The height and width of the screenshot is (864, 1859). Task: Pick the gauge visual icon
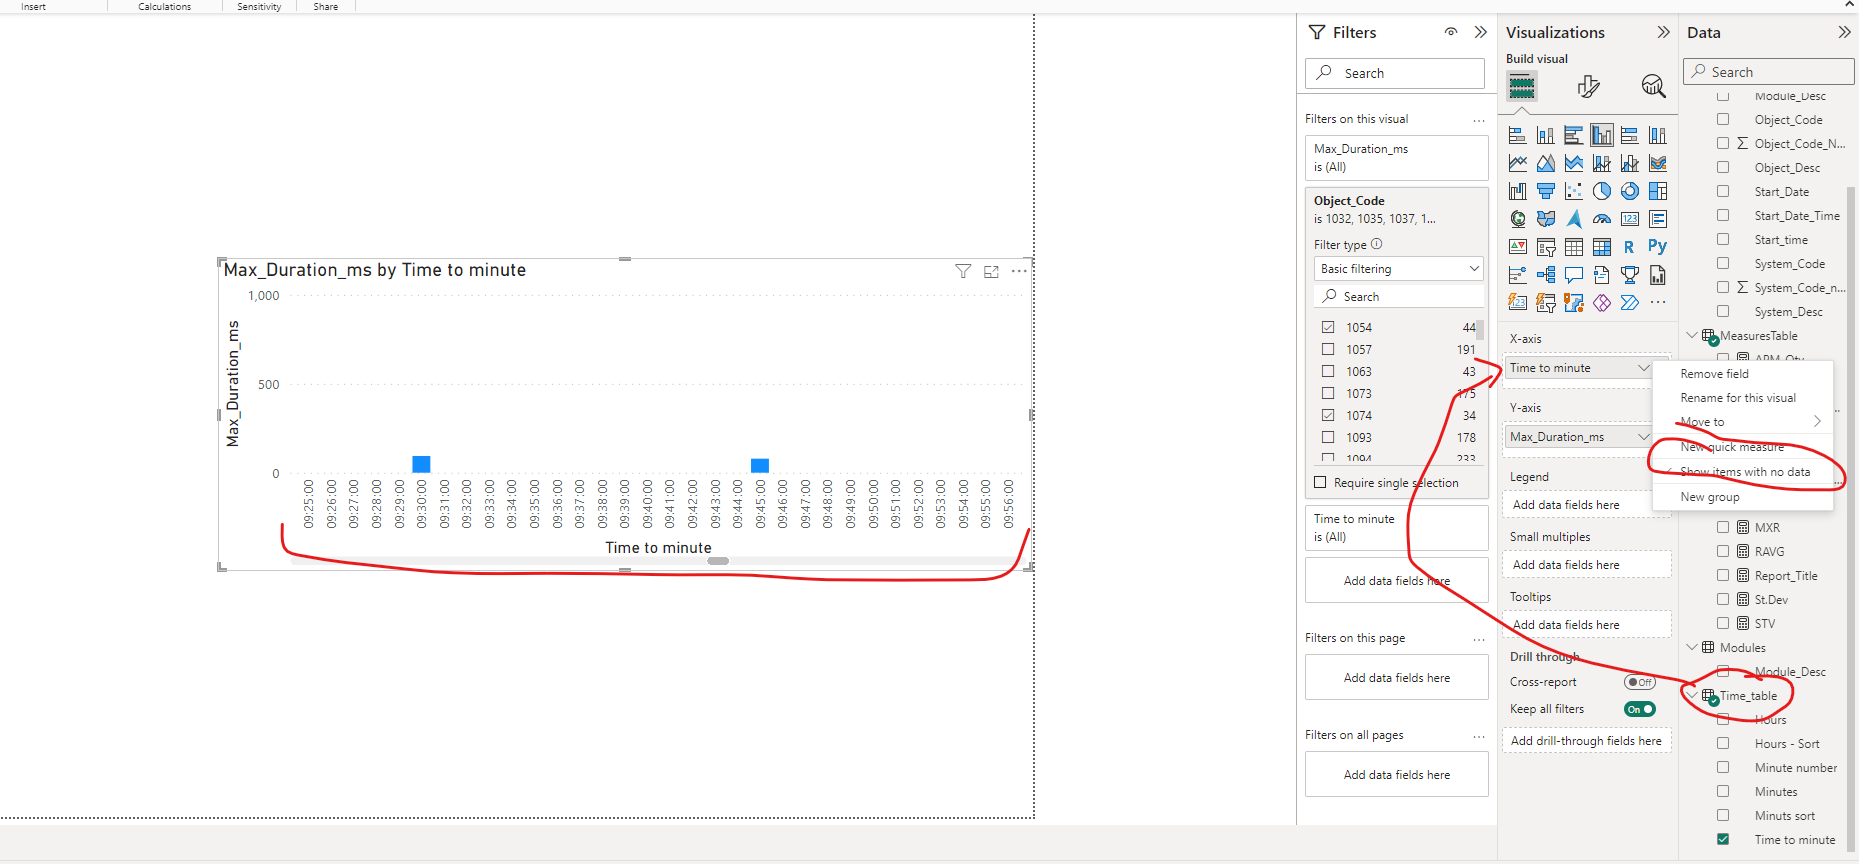(1602, 219)
